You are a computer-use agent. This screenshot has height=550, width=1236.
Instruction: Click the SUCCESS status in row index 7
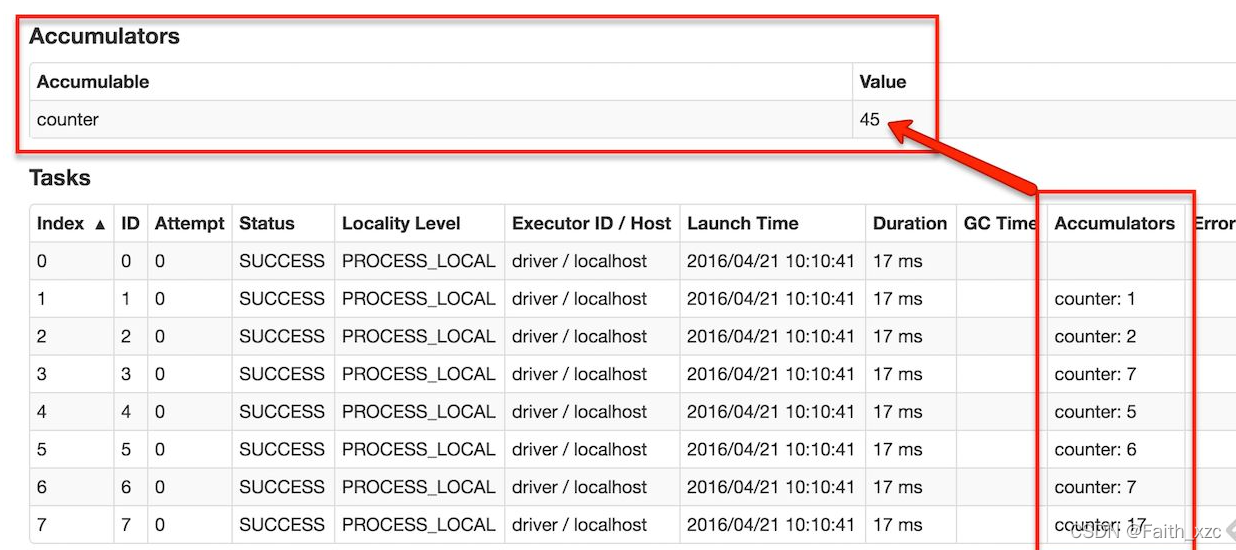tap(282, 525)
